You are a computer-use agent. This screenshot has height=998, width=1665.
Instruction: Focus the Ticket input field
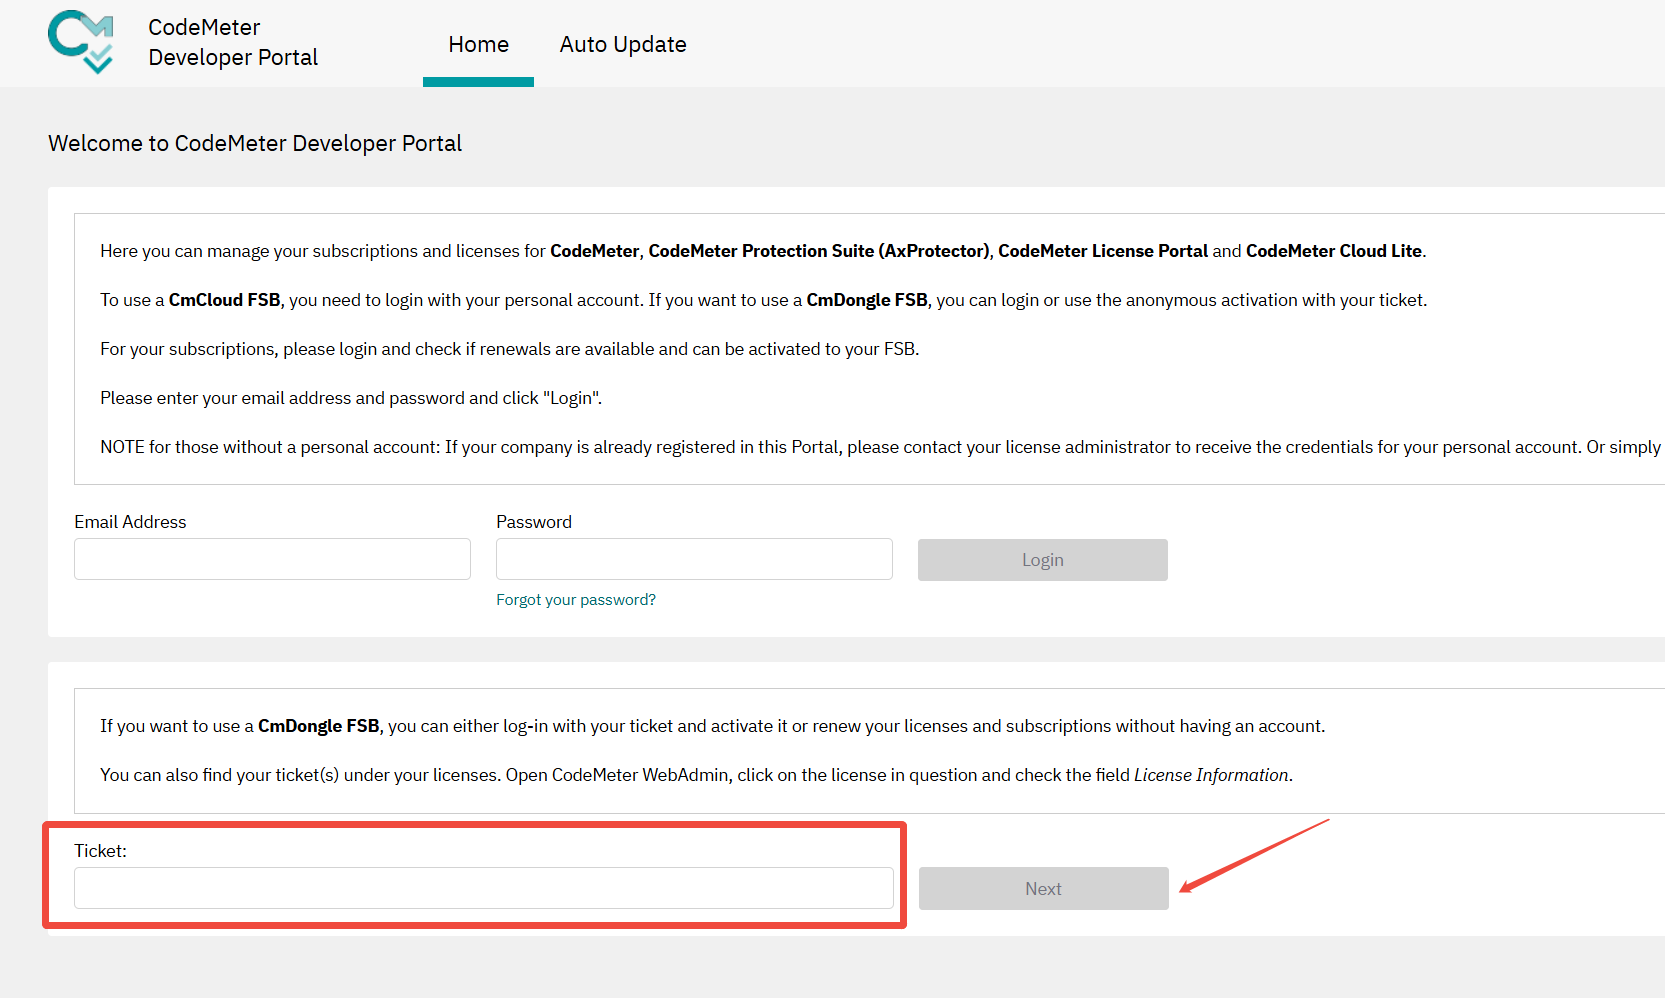click(483, 888)
